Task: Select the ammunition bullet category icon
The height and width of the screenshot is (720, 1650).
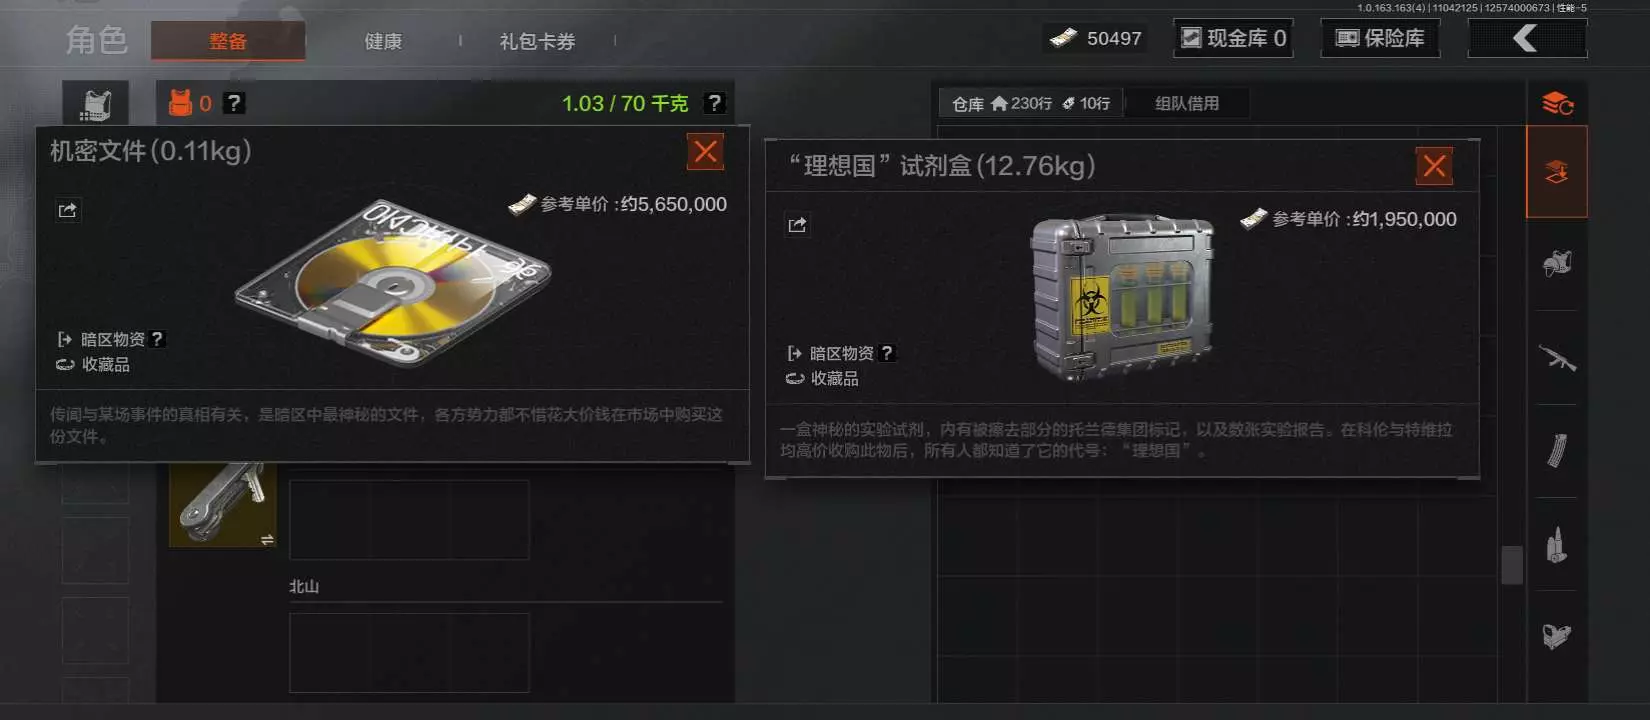Action: pos(1556,545)
